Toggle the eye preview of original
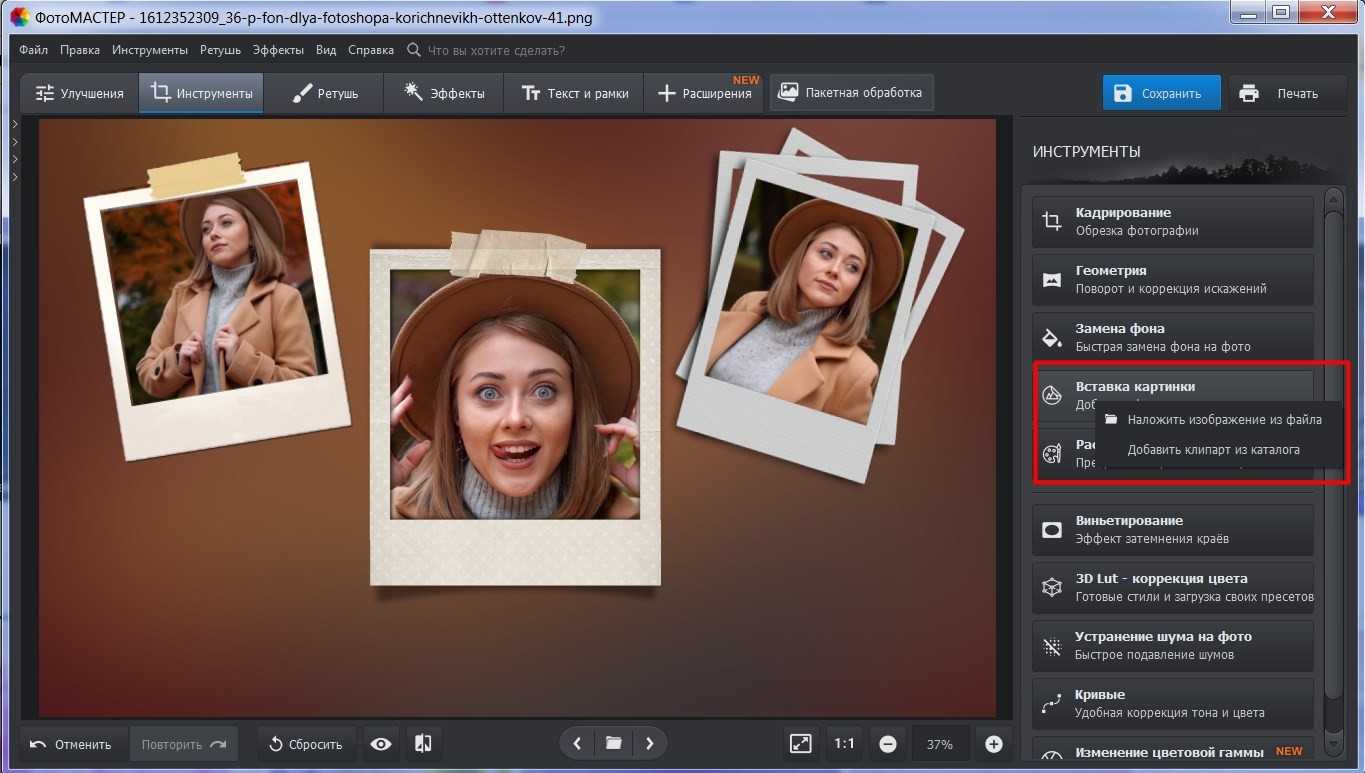Viewport: 1365px width, 773px height. click(381, 744)
